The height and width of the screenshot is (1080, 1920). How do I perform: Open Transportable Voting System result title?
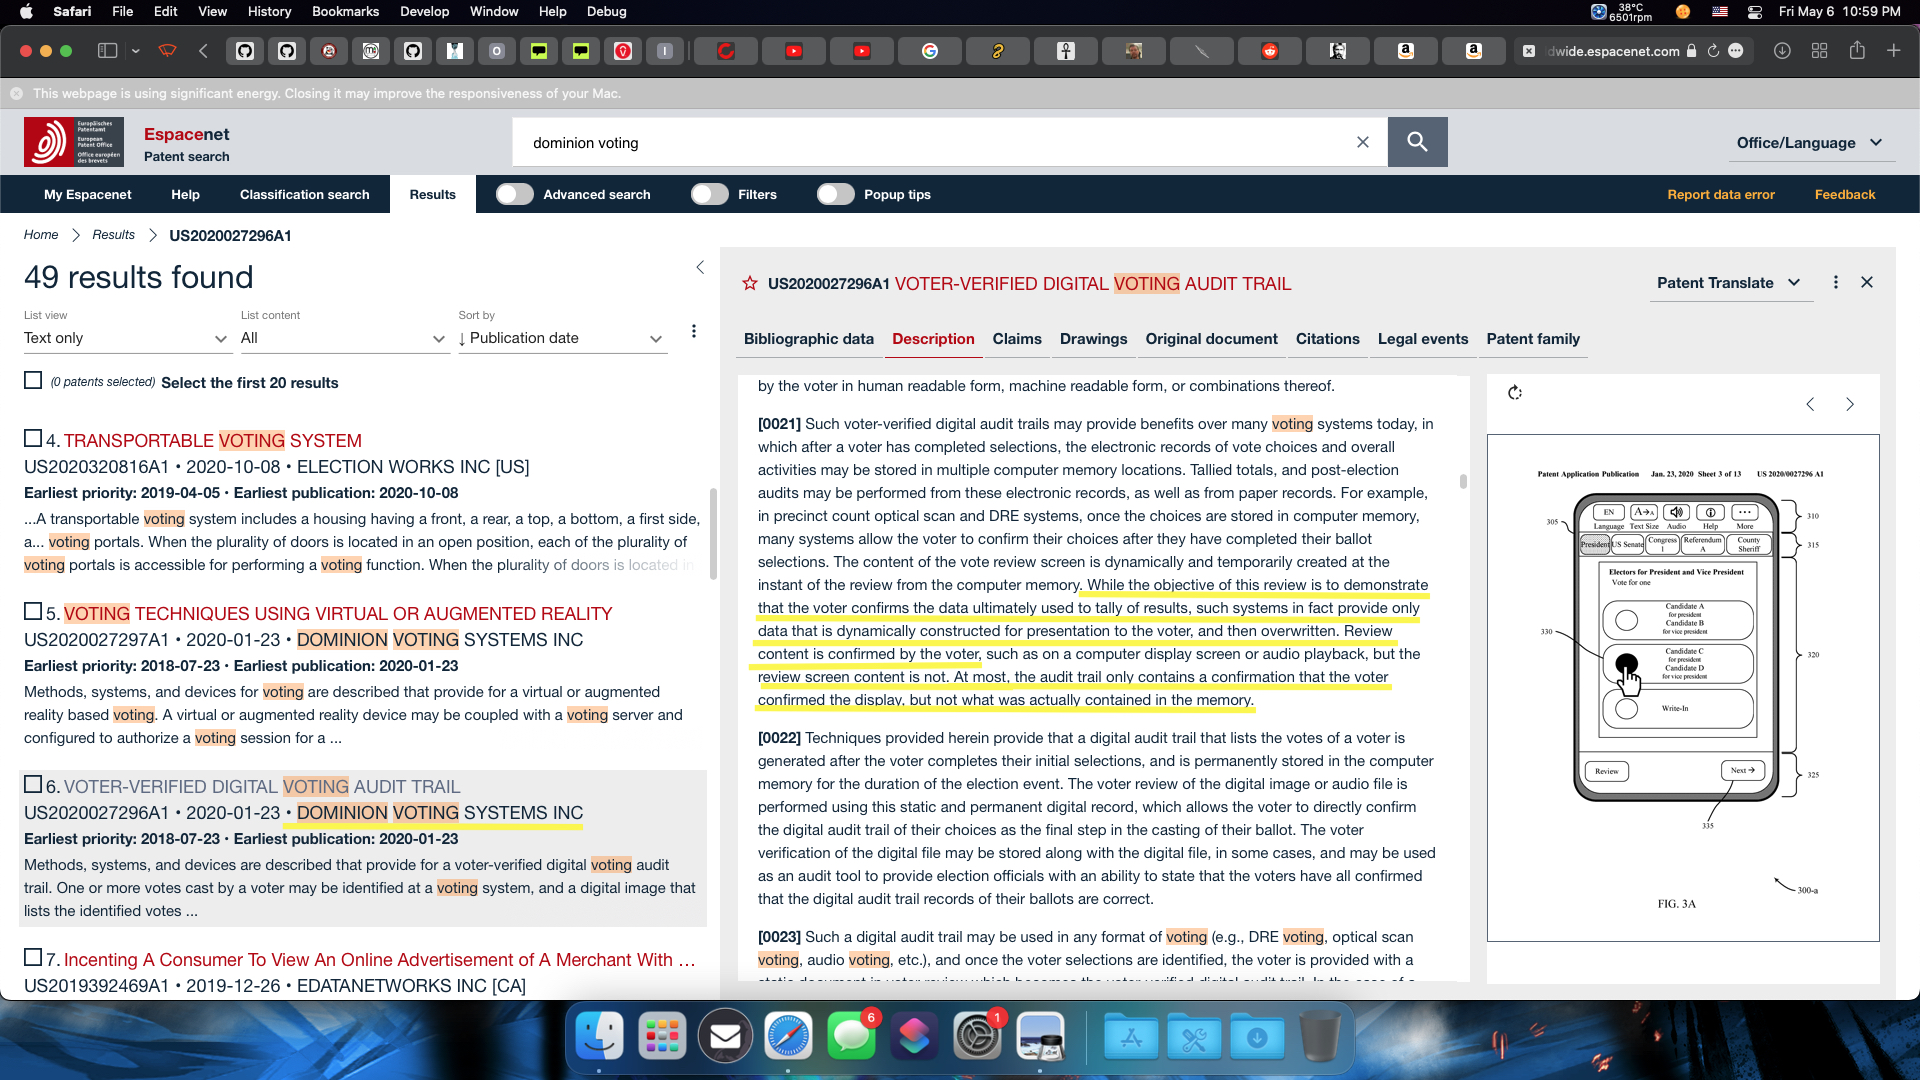[213, 440]
